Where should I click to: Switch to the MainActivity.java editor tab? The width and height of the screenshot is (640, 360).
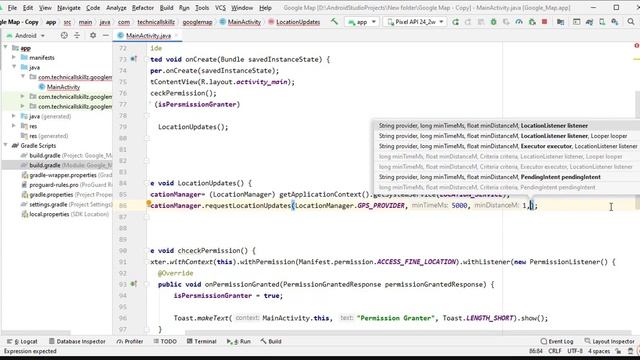148,36
